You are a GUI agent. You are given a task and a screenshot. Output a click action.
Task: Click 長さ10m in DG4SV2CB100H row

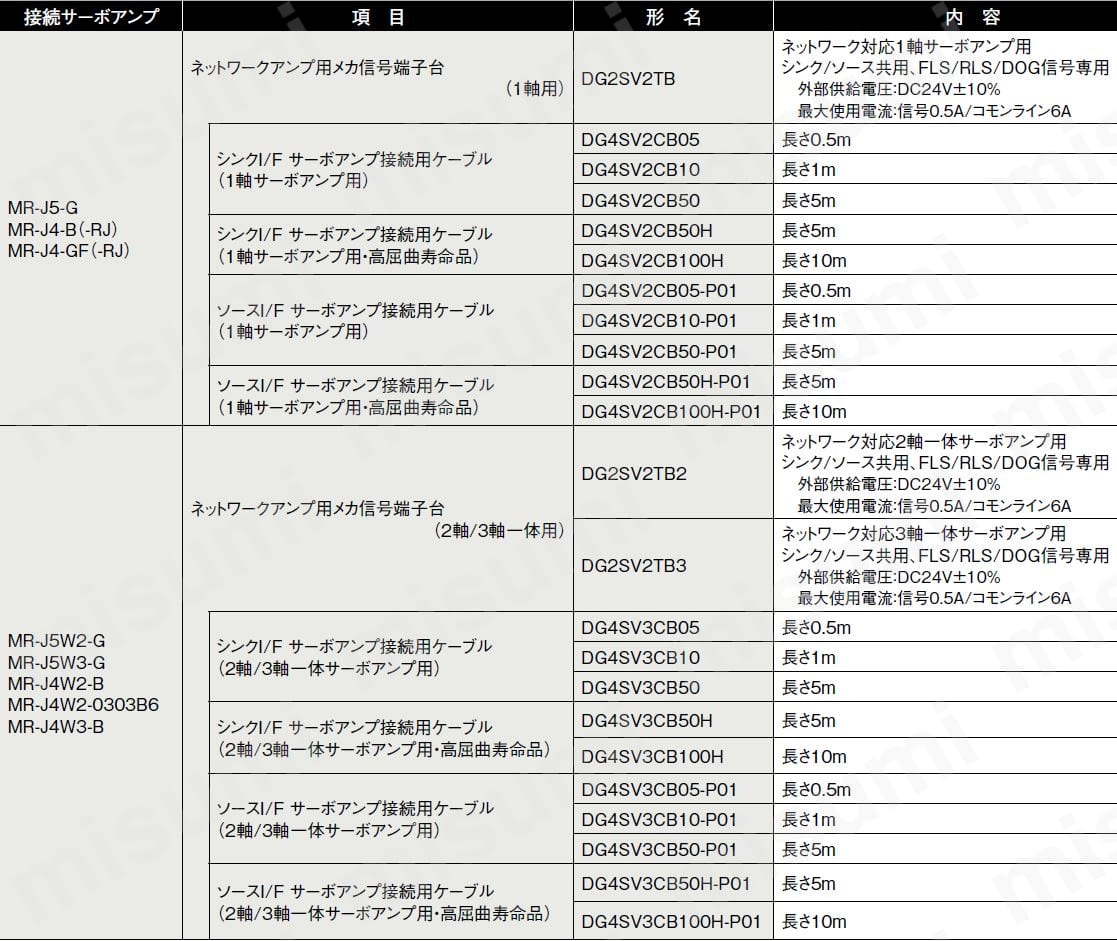pyautogui.click(x=814, y=261)
